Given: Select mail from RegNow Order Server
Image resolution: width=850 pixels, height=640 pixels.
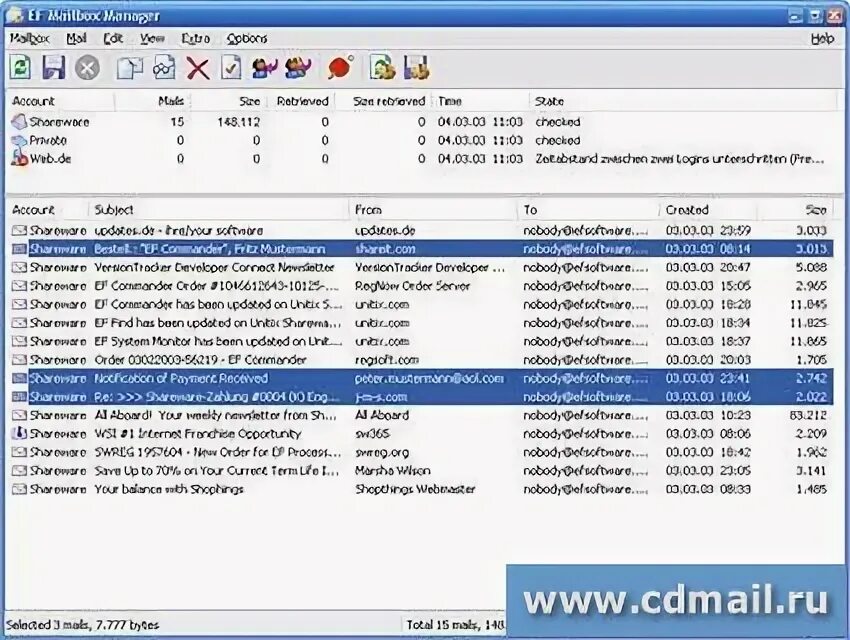Looking at the screenshot, I should pyautogui.click(x=421, y=286).
